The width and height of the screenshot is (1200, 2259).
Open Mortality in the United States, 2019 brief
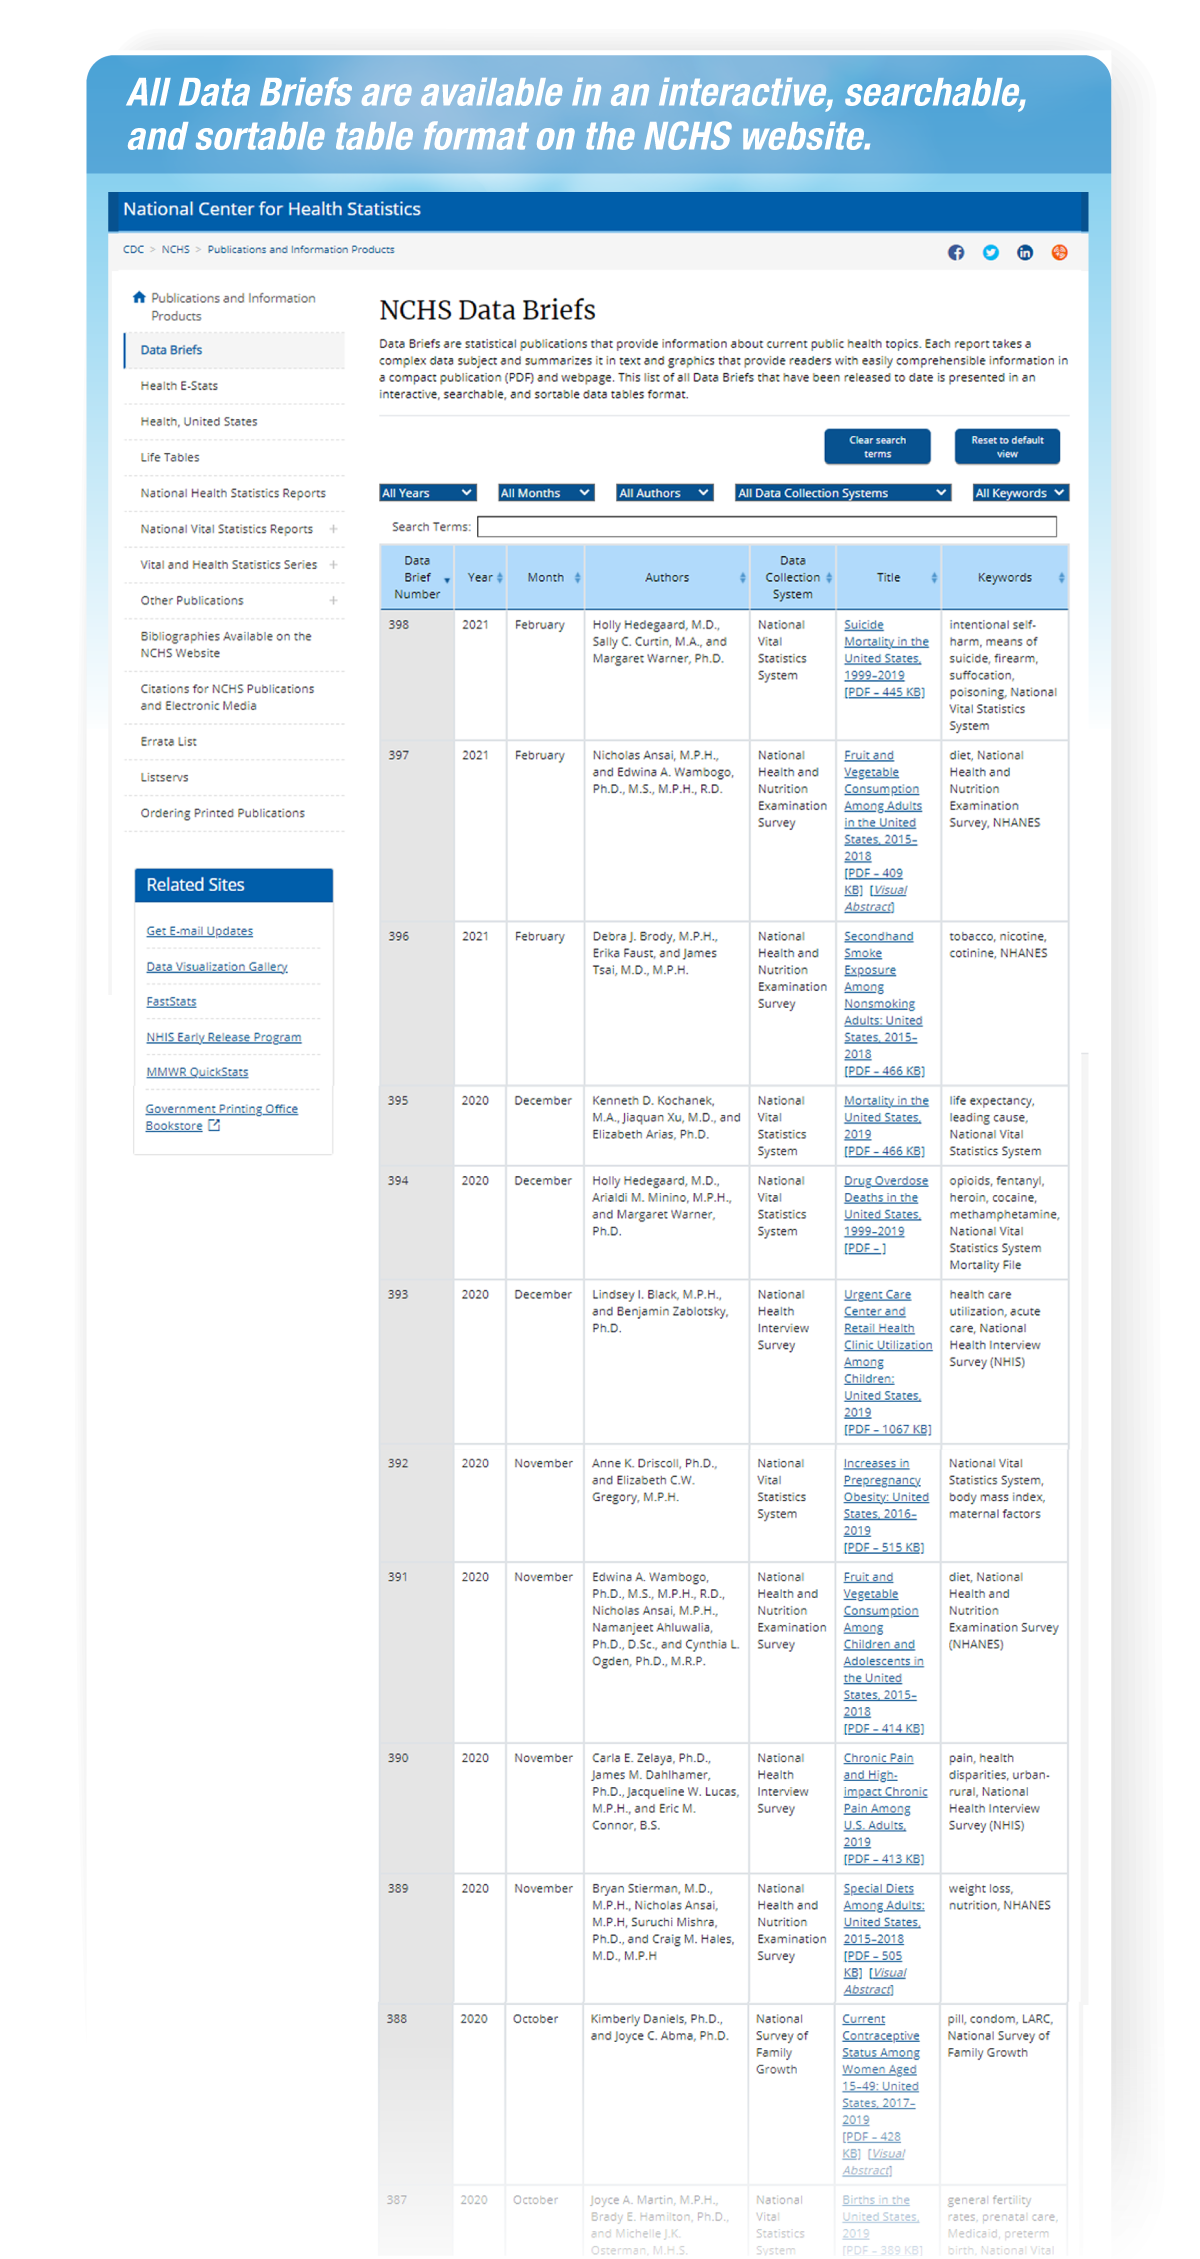tap(886, 1126)
